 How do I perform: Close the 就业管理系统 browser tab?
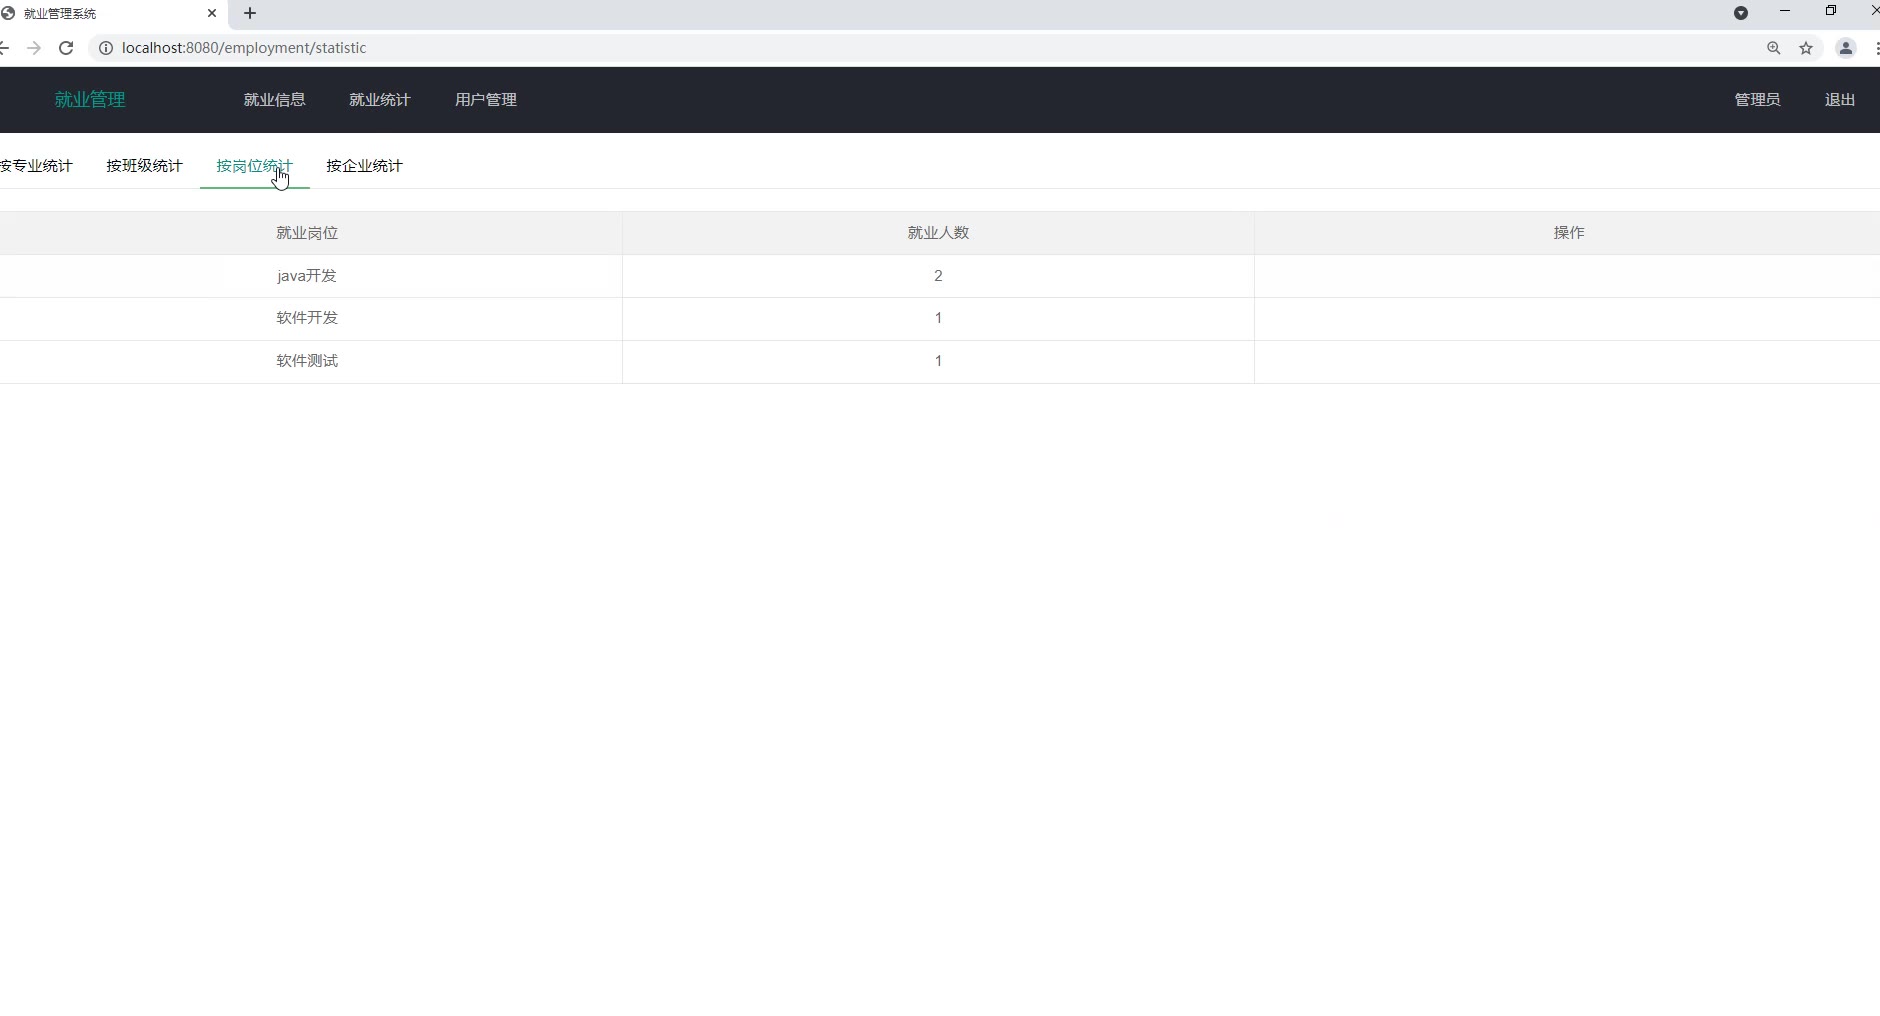pyautogui.click(x=212, y=13)
